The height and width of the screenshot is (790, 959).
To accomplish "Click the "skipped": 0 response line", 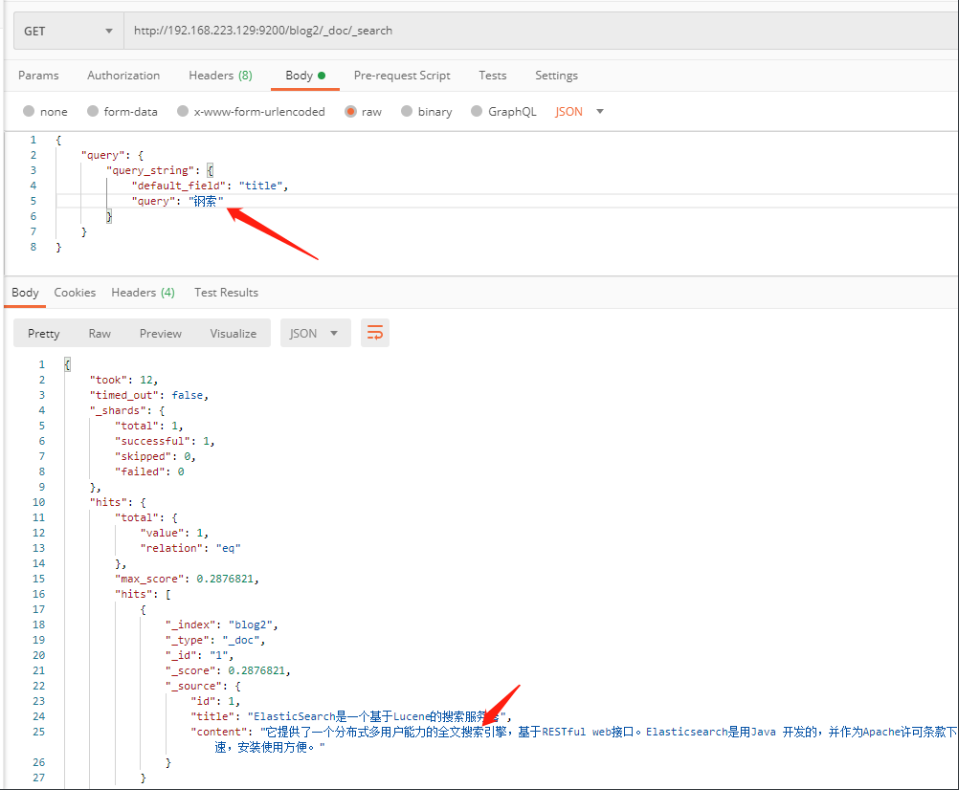I will (x=155, y=456).
